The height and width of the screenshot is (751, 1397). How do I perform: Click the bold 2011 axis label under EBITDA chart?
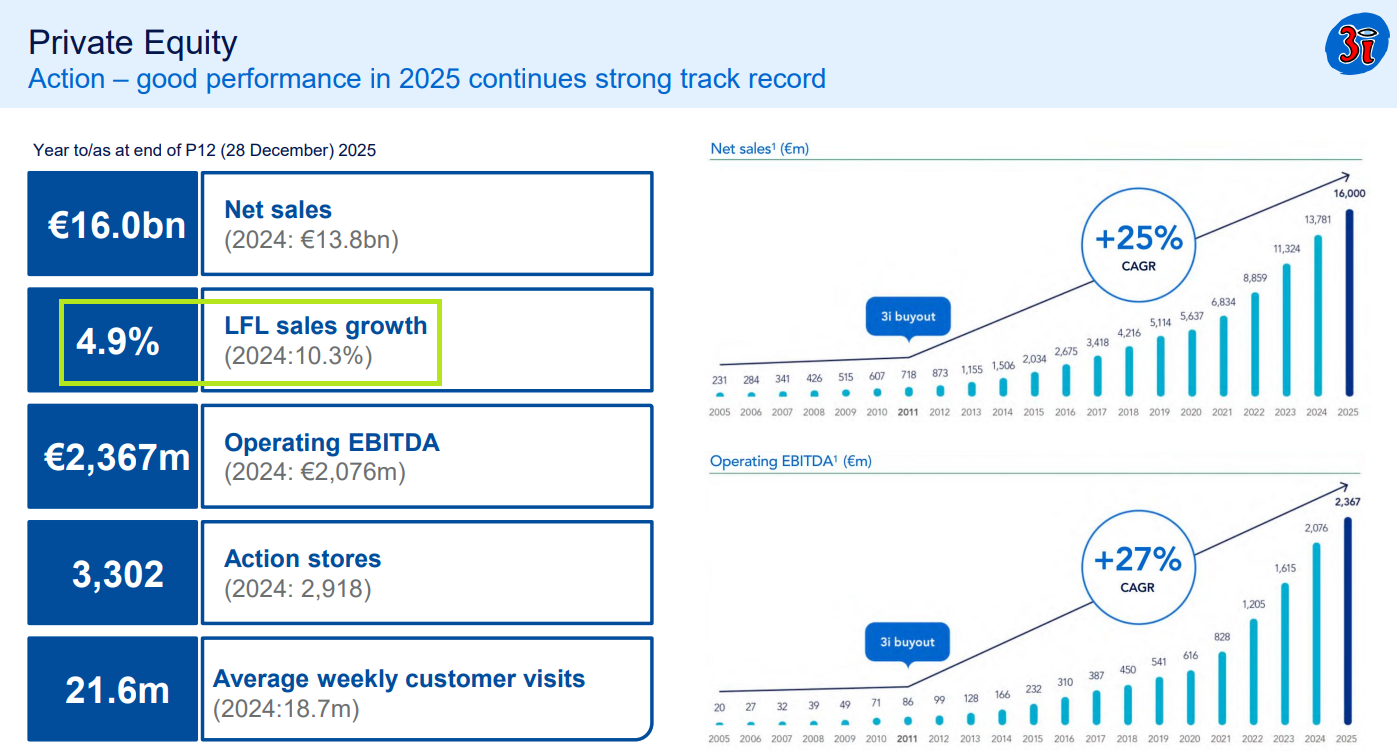click(x=908, y=739)
